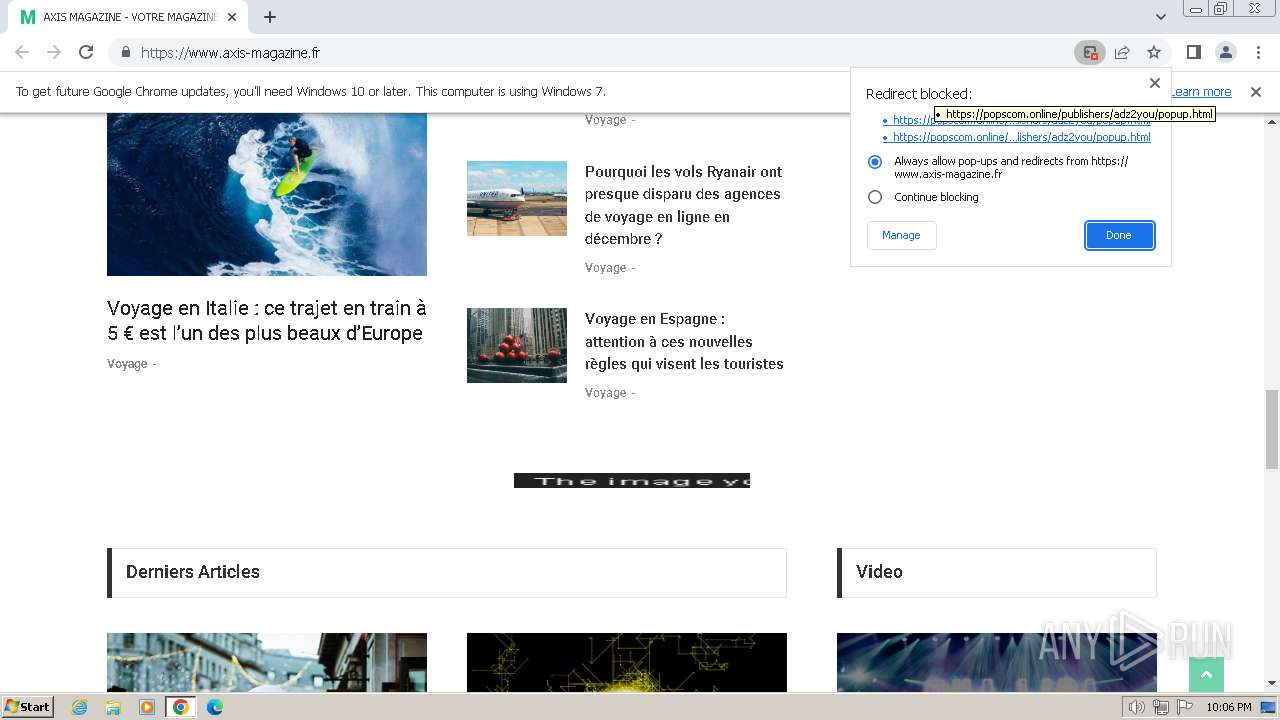Open Ryanair flights disappeared article

[x=684, y=205]
